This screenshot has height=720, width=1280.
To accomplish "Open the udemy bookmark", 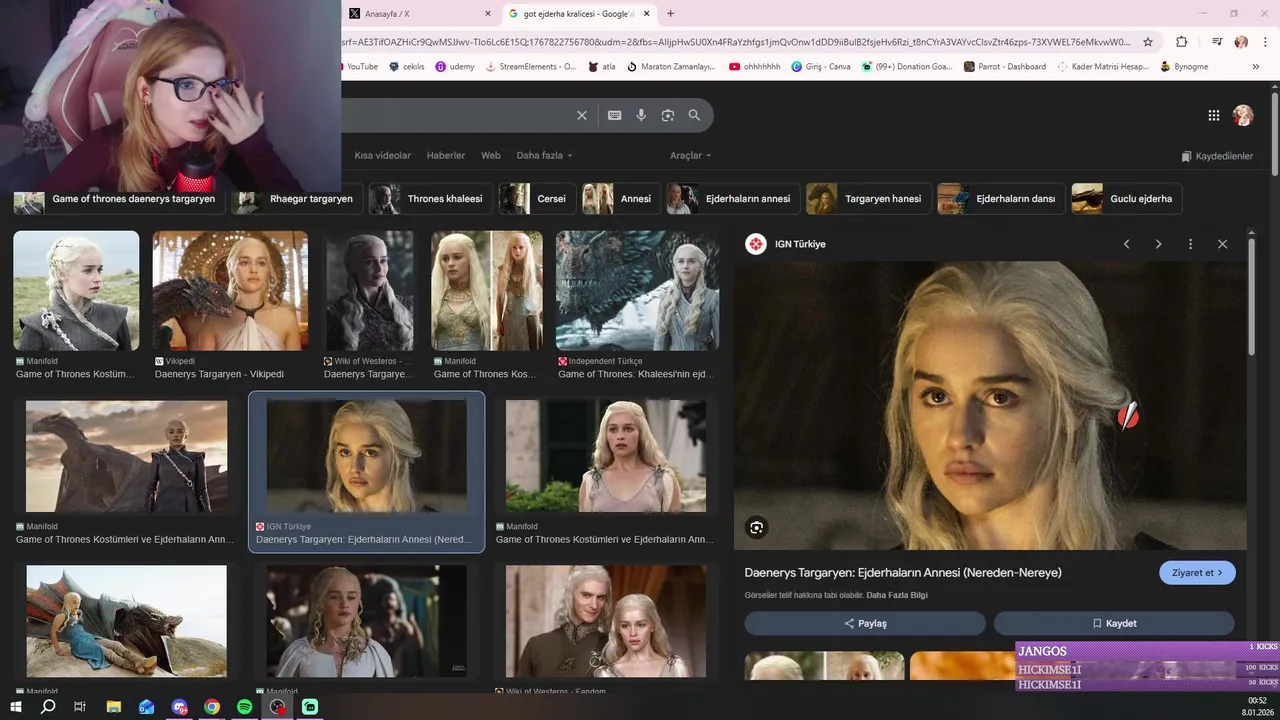I will pyautogui.click(x=455, y=67).
